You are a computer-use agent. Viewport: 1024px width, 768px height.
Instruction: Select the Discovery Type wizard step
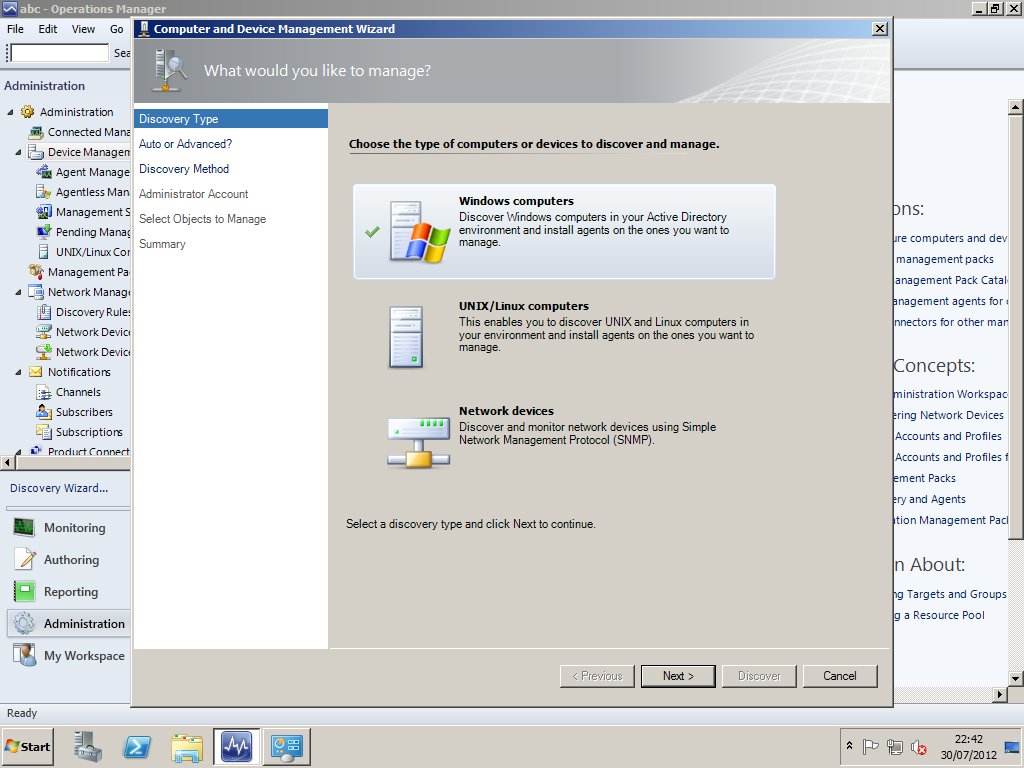pyautogui.click(x=231, y=119)
